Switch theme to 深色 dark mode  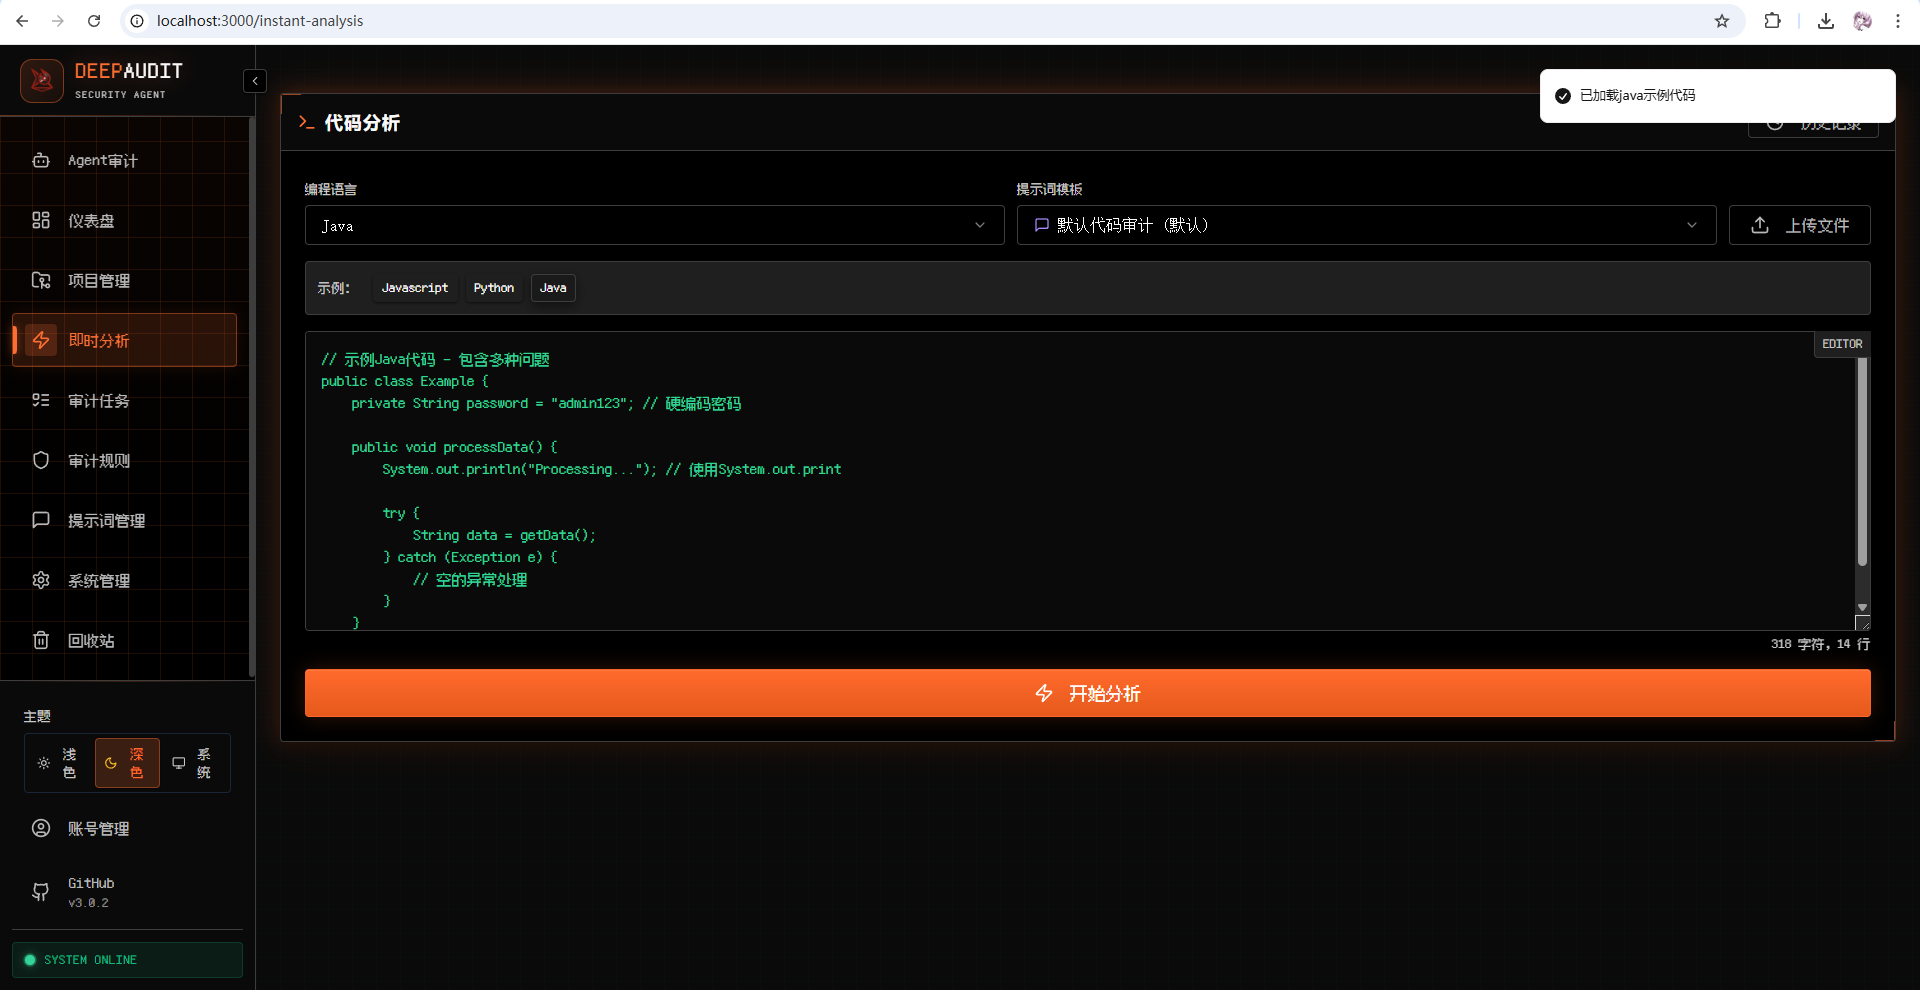click(x=127, y=763)
